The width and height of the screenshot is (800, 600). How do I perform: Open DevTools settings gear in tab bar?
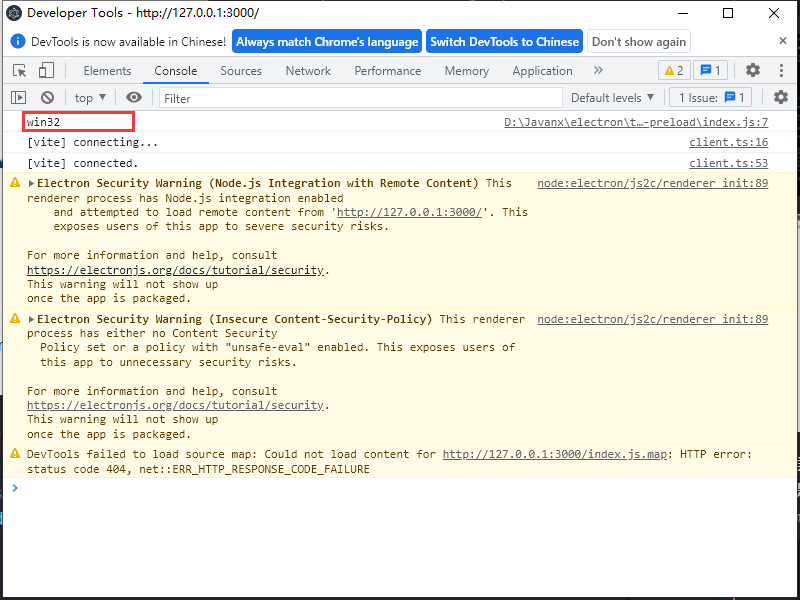(753, 70)
